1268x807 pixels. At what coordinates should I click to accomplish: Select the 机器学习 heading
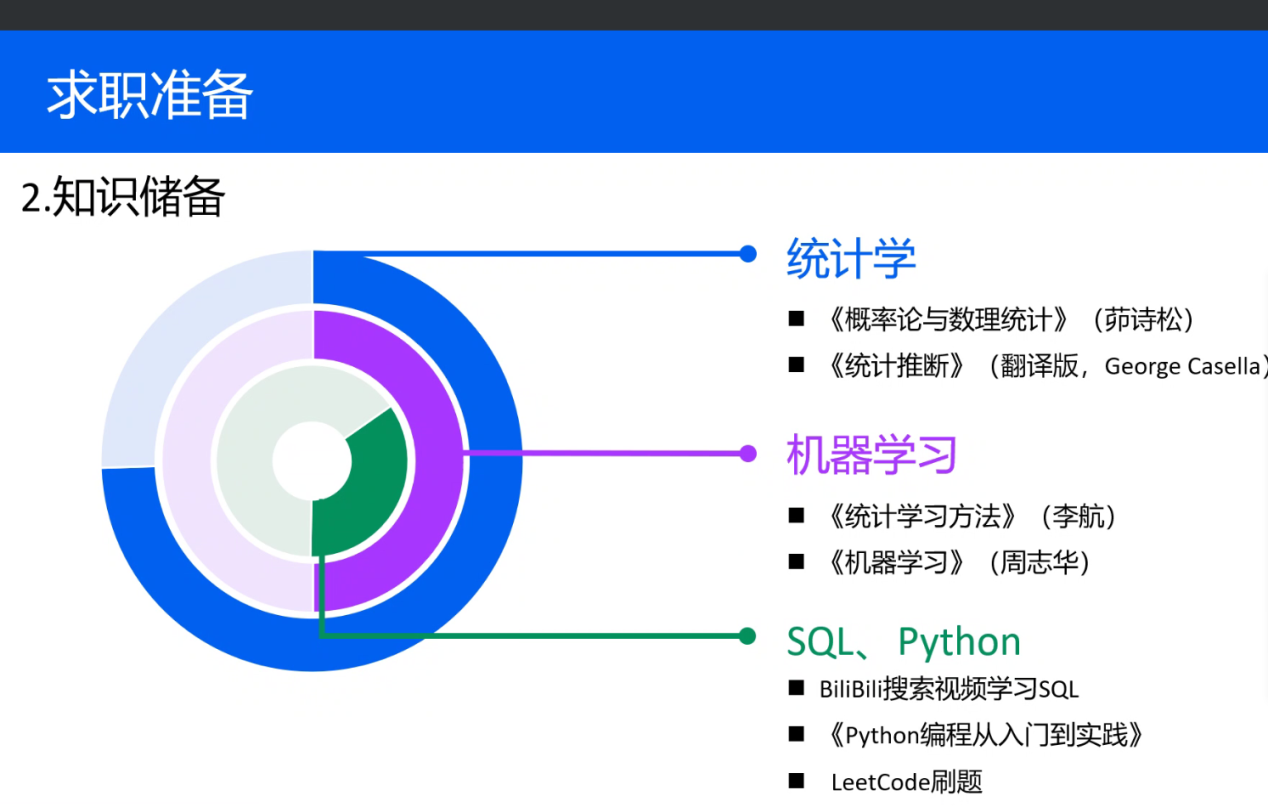click(872, 455)
